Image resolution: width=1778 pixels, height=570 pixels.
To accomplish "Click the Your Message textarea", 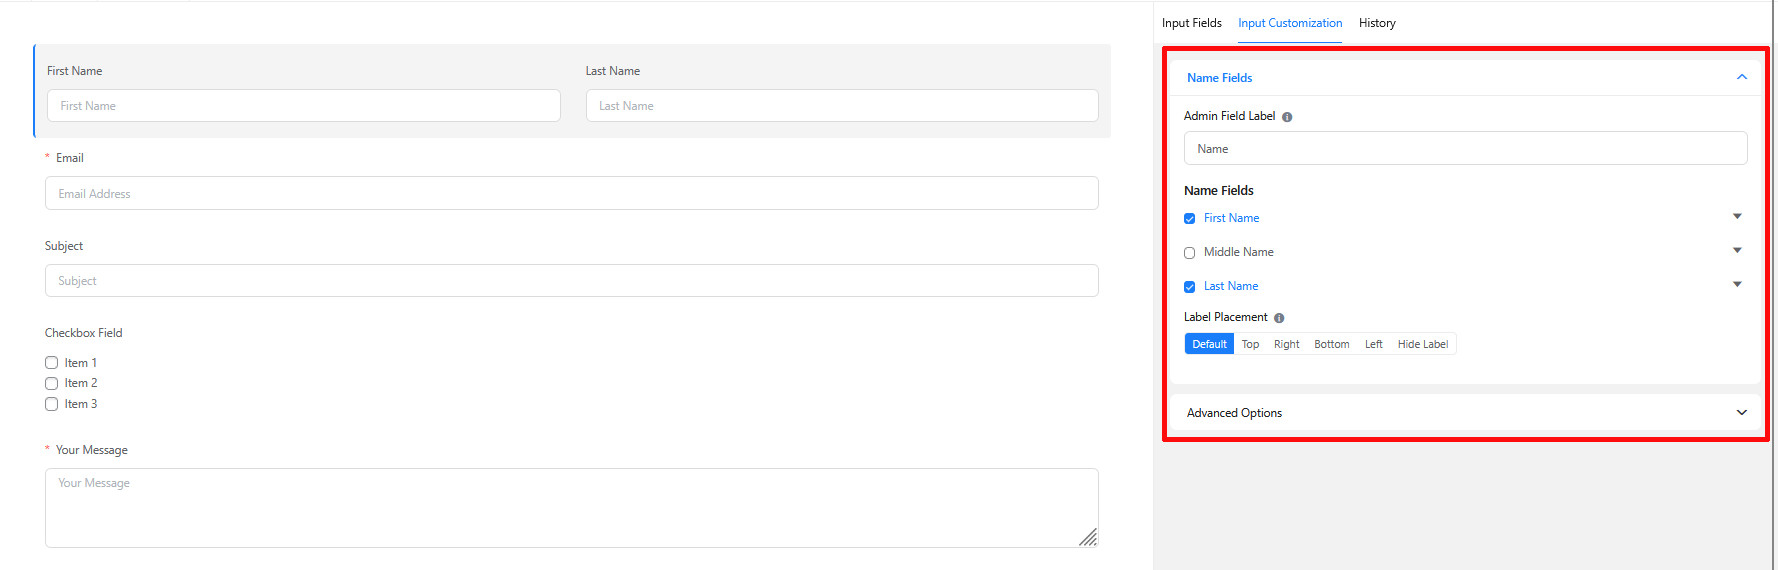I will pyautogui.click(x=571, y=508).
